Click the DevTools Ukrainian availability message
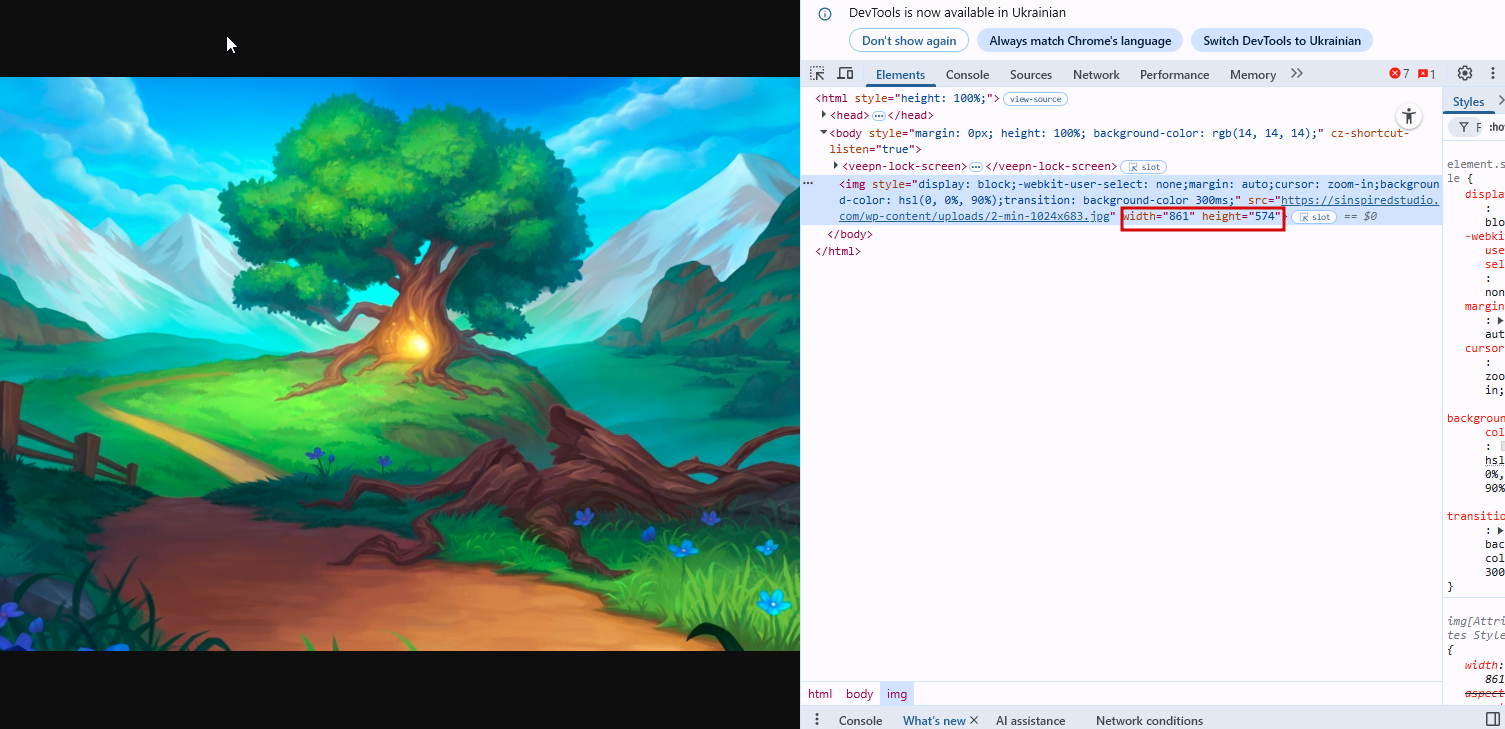This screenshot has width=1505, height=729. (x=957, y=13)
